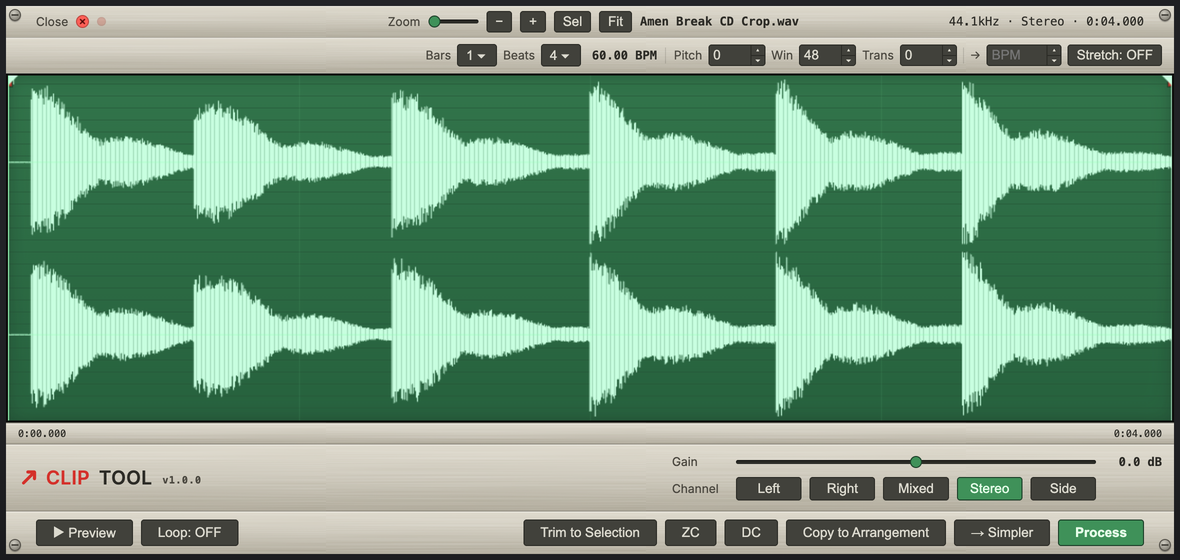Send clip to Simpler button

(x=1002, y=532)
